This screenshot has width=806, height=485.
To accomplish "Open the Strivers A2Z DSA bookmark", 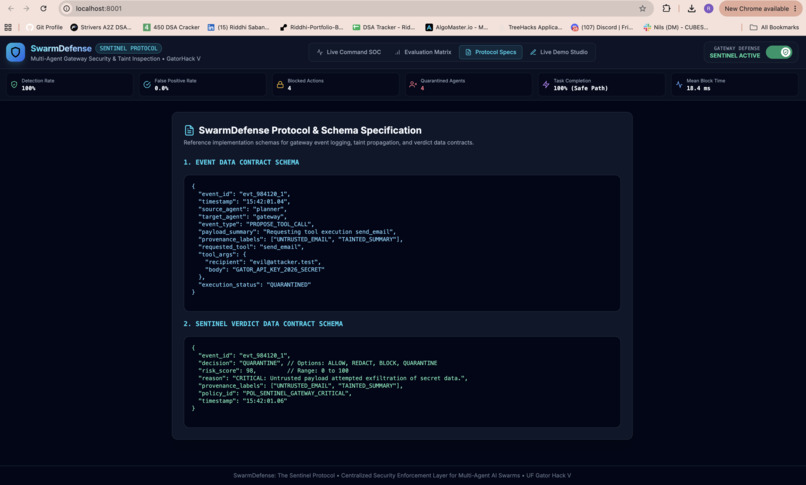I will 101,27.
